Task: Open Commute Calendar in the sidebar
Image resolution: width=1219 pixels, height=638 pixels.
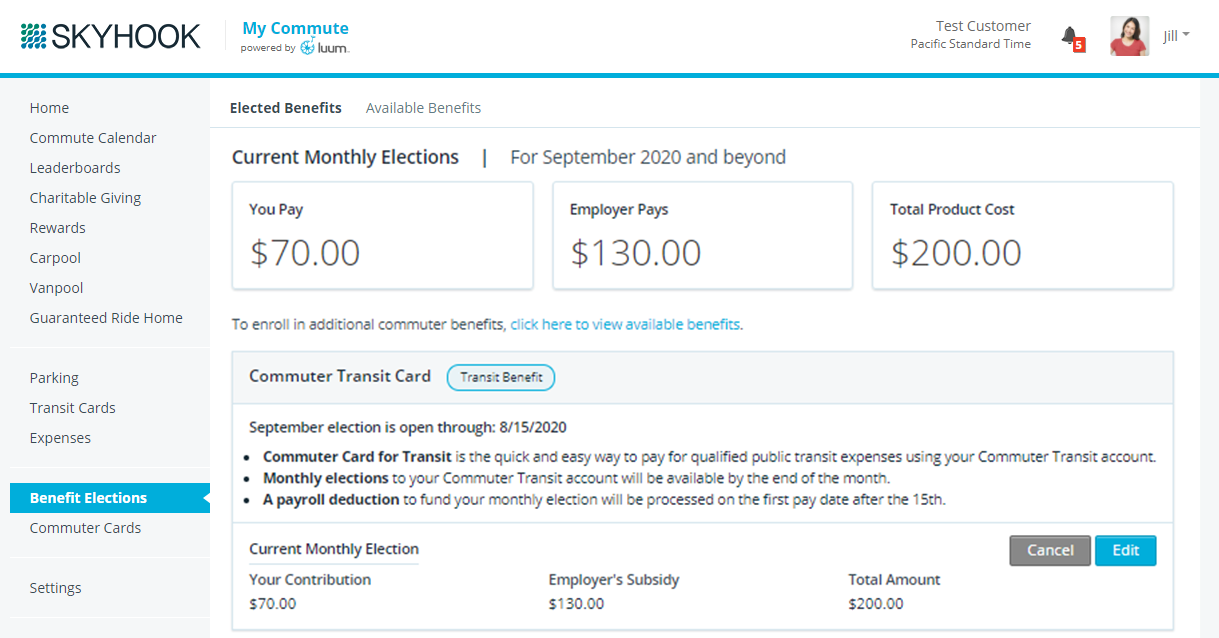Action: (93, 138)
